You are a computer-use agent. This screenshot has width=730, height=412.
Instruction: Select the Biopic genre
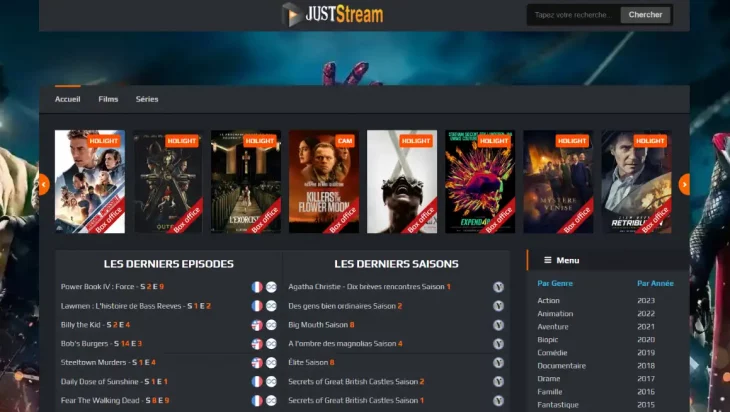(x=548, y=340)
